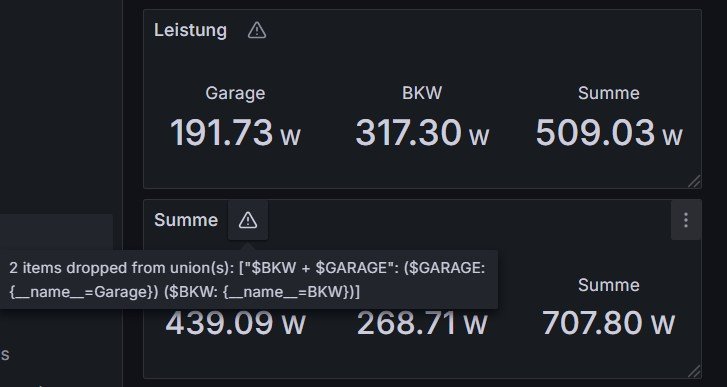Click the highlighted item in left sidebar

click(56, 233)
